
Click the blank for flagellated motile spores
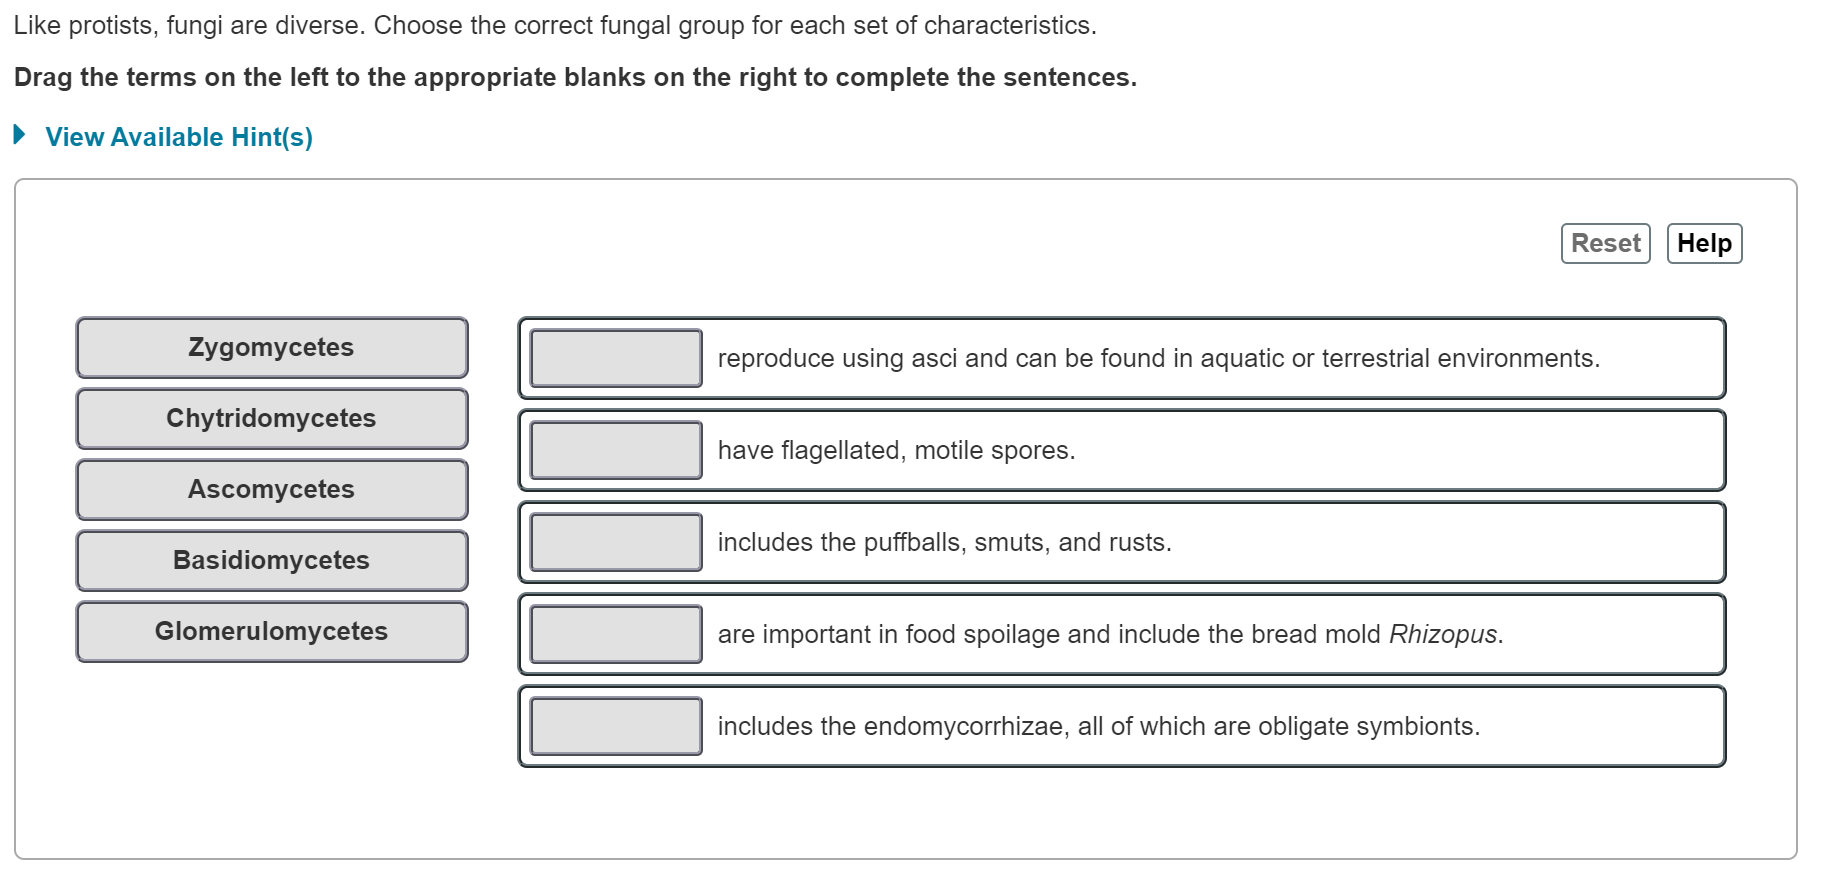(x=614, y=450)
